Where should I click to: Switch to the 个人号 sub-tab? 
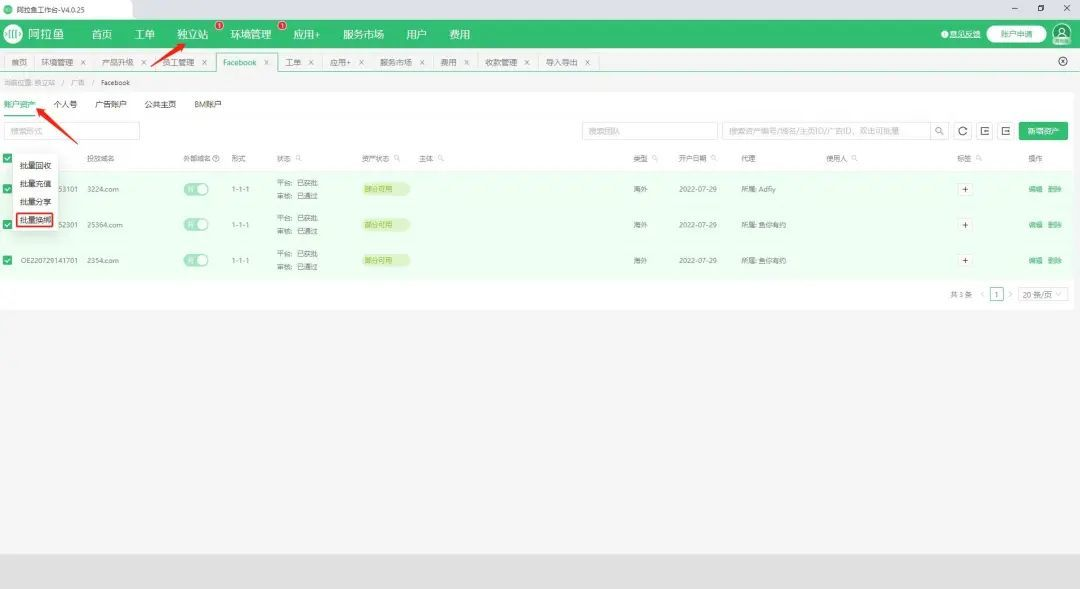pyautogui.click(x=65, y=104)
